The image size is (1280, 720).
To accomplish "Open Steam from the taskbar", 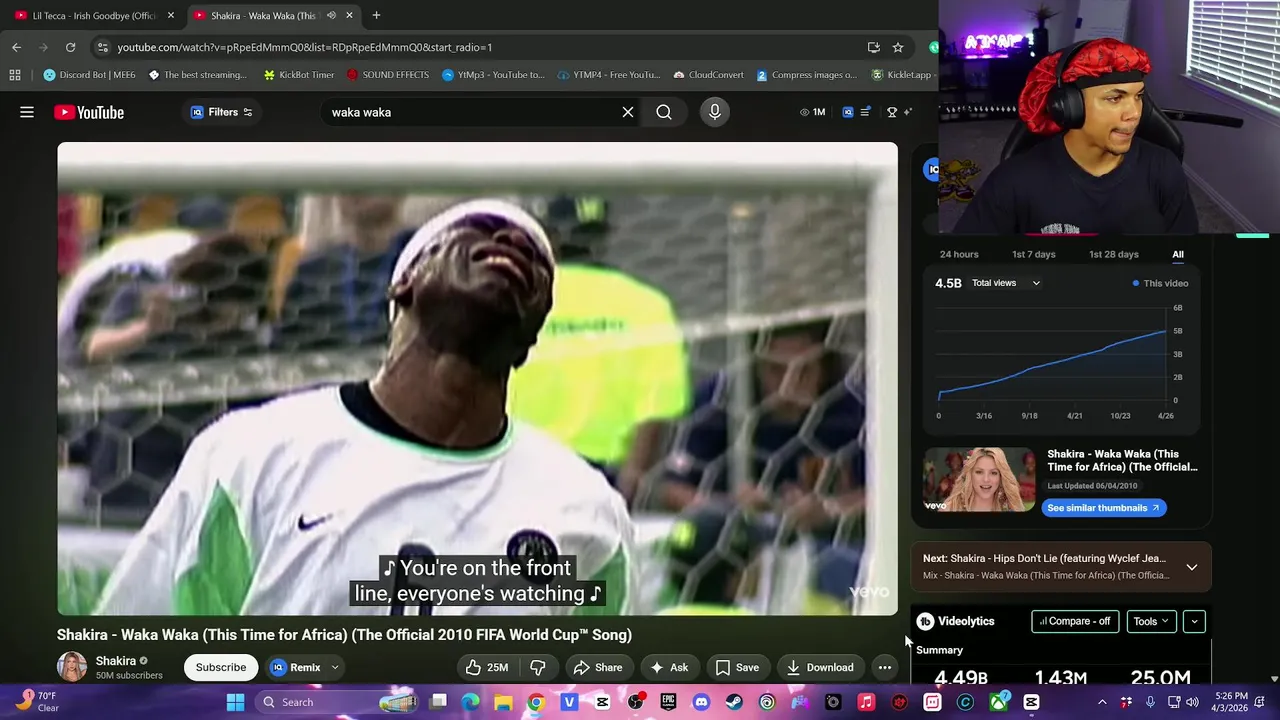I will [734, 702].
